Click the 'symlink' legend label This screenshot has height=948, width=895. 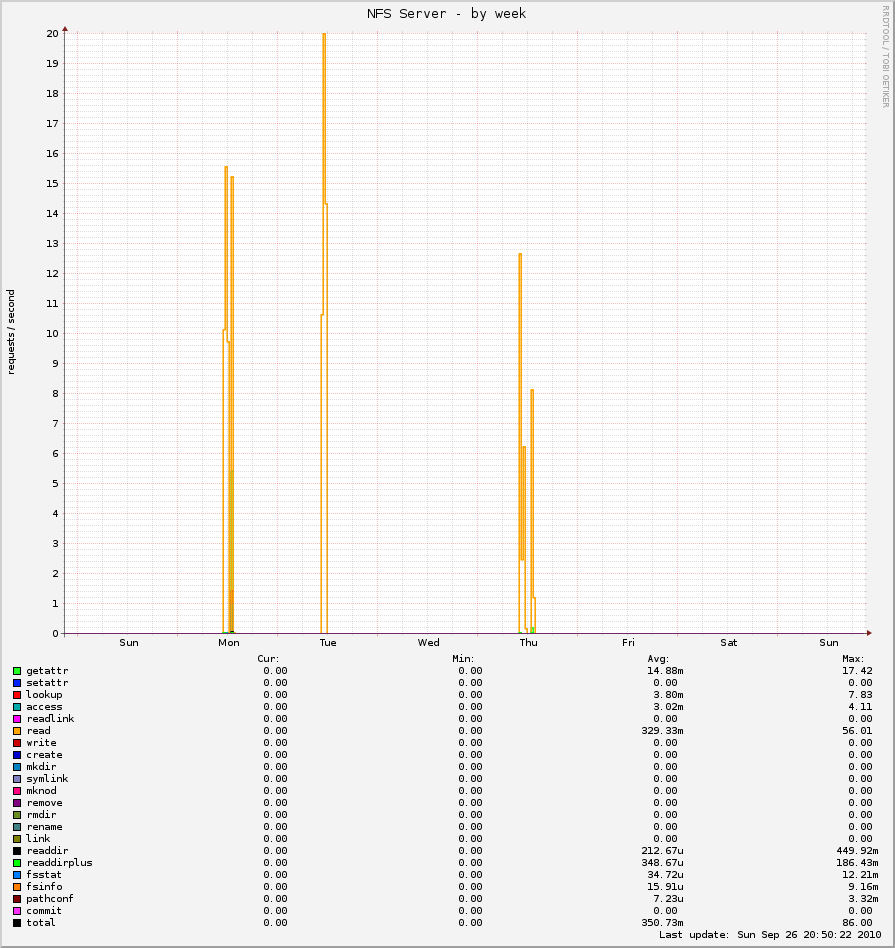(x=47, y=779)
